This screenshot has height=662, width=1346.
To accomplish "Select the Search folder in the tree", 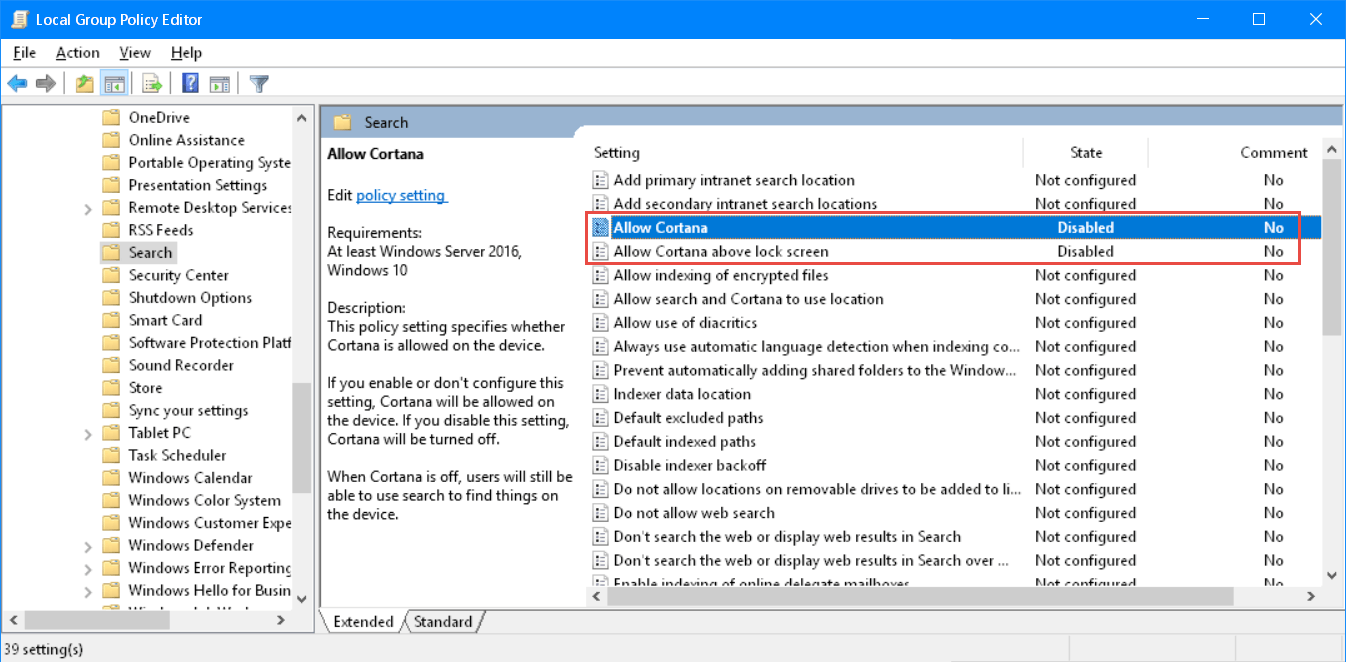I will coord(150,253).
